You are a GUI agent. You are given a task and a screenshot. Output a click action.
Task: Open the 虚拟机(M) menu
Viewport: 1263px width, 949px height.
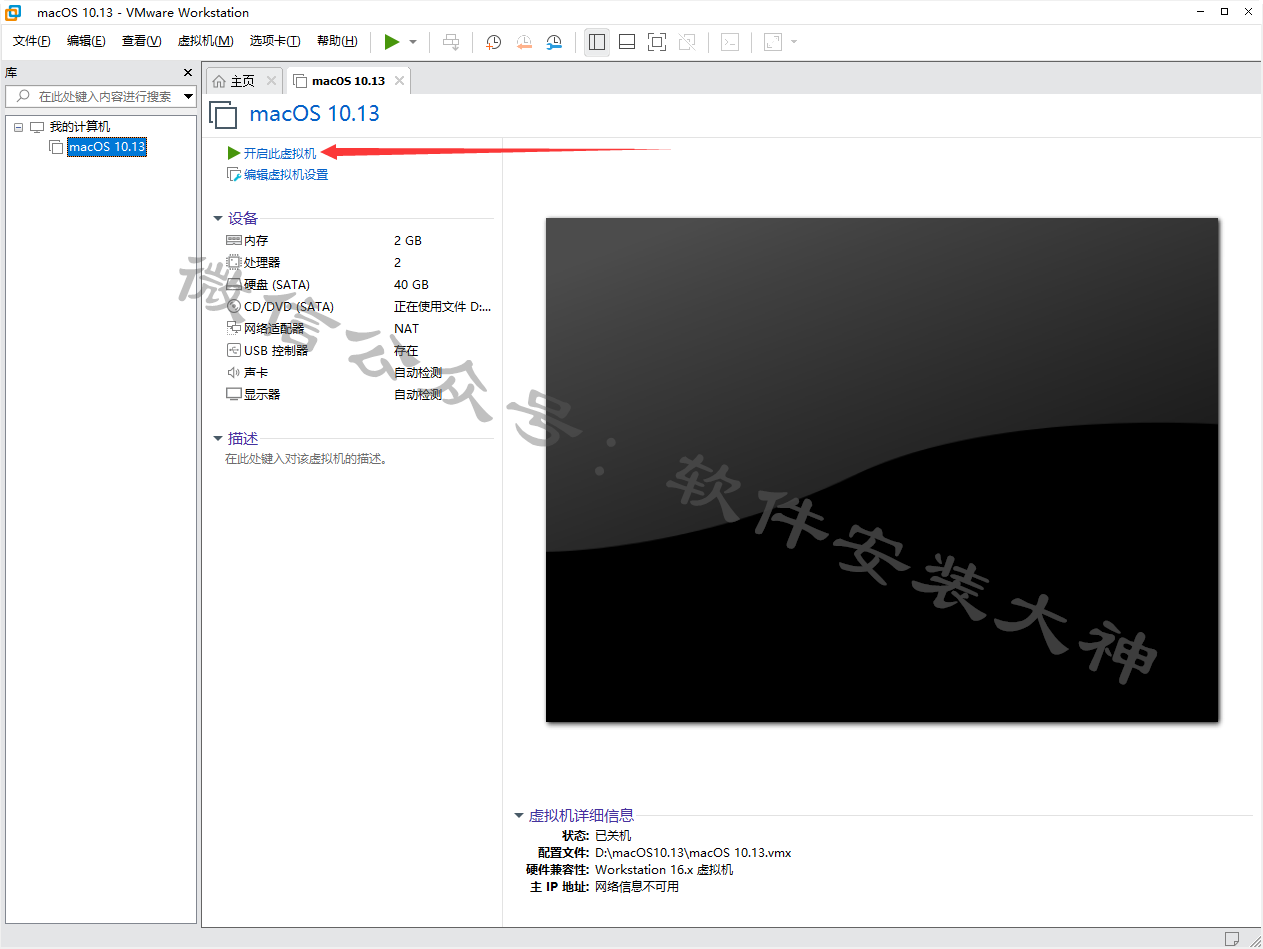click(205, 41)
